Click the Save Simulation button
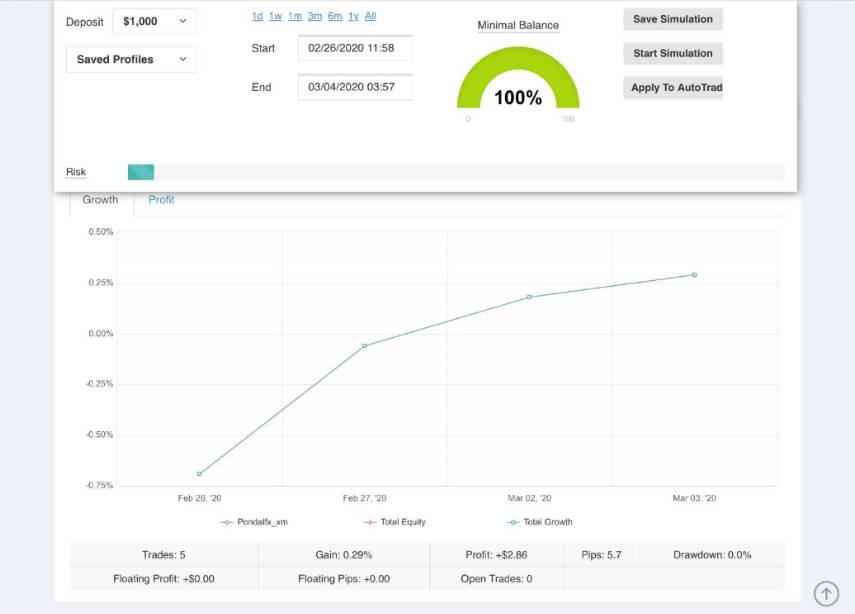 672,19
